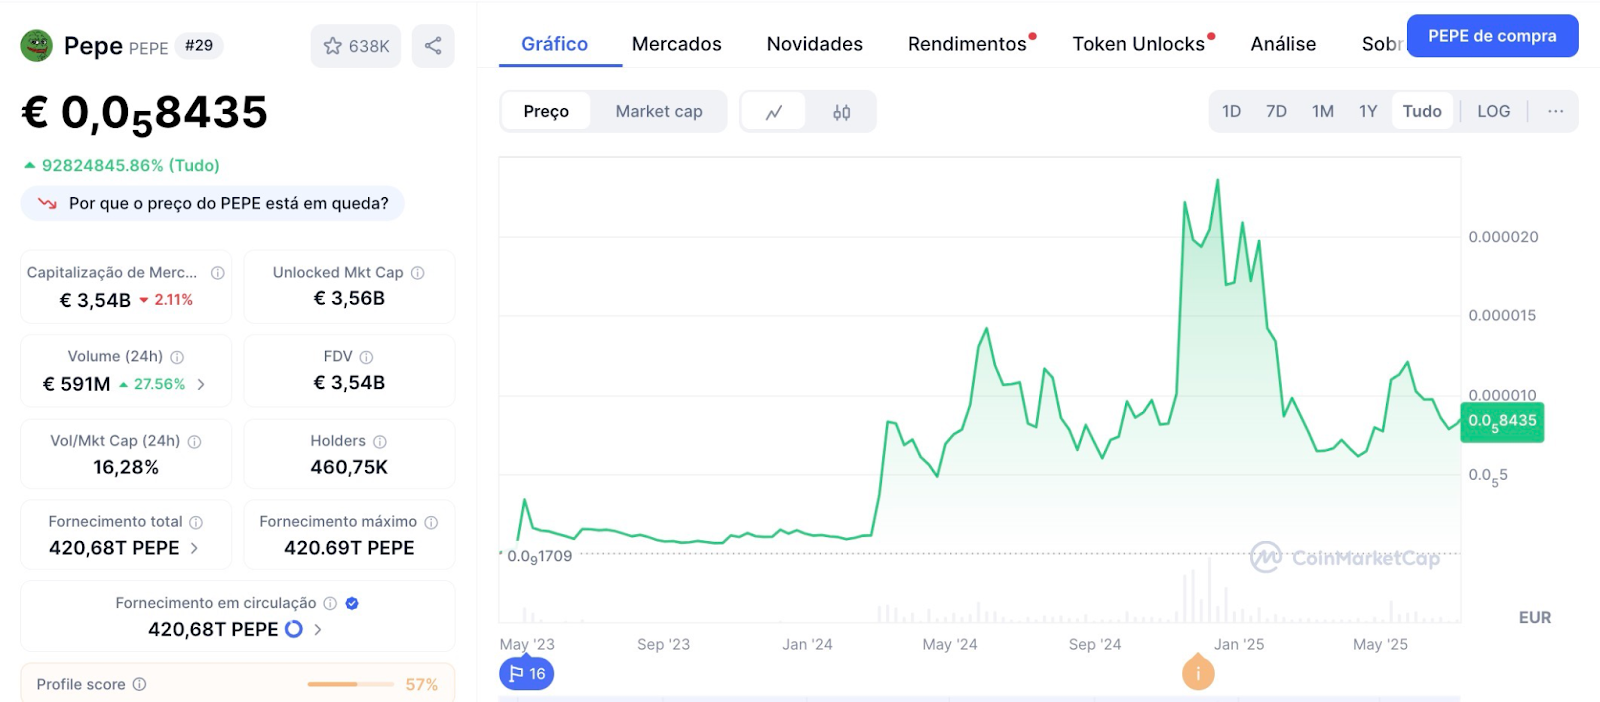1600x702 pixels.
Task: Click the orange info marker on timeline
Action: [1198, 673]
